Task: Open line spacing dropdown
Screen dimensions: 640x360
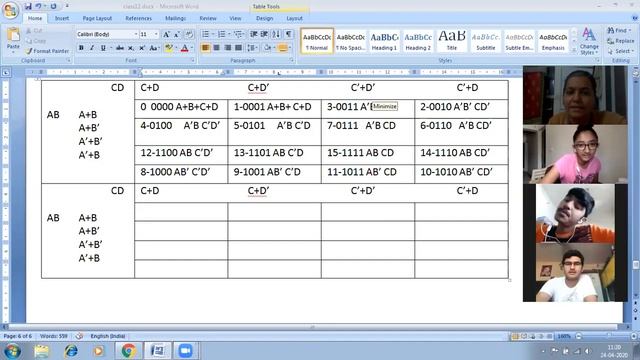Action: pos(252,48)
